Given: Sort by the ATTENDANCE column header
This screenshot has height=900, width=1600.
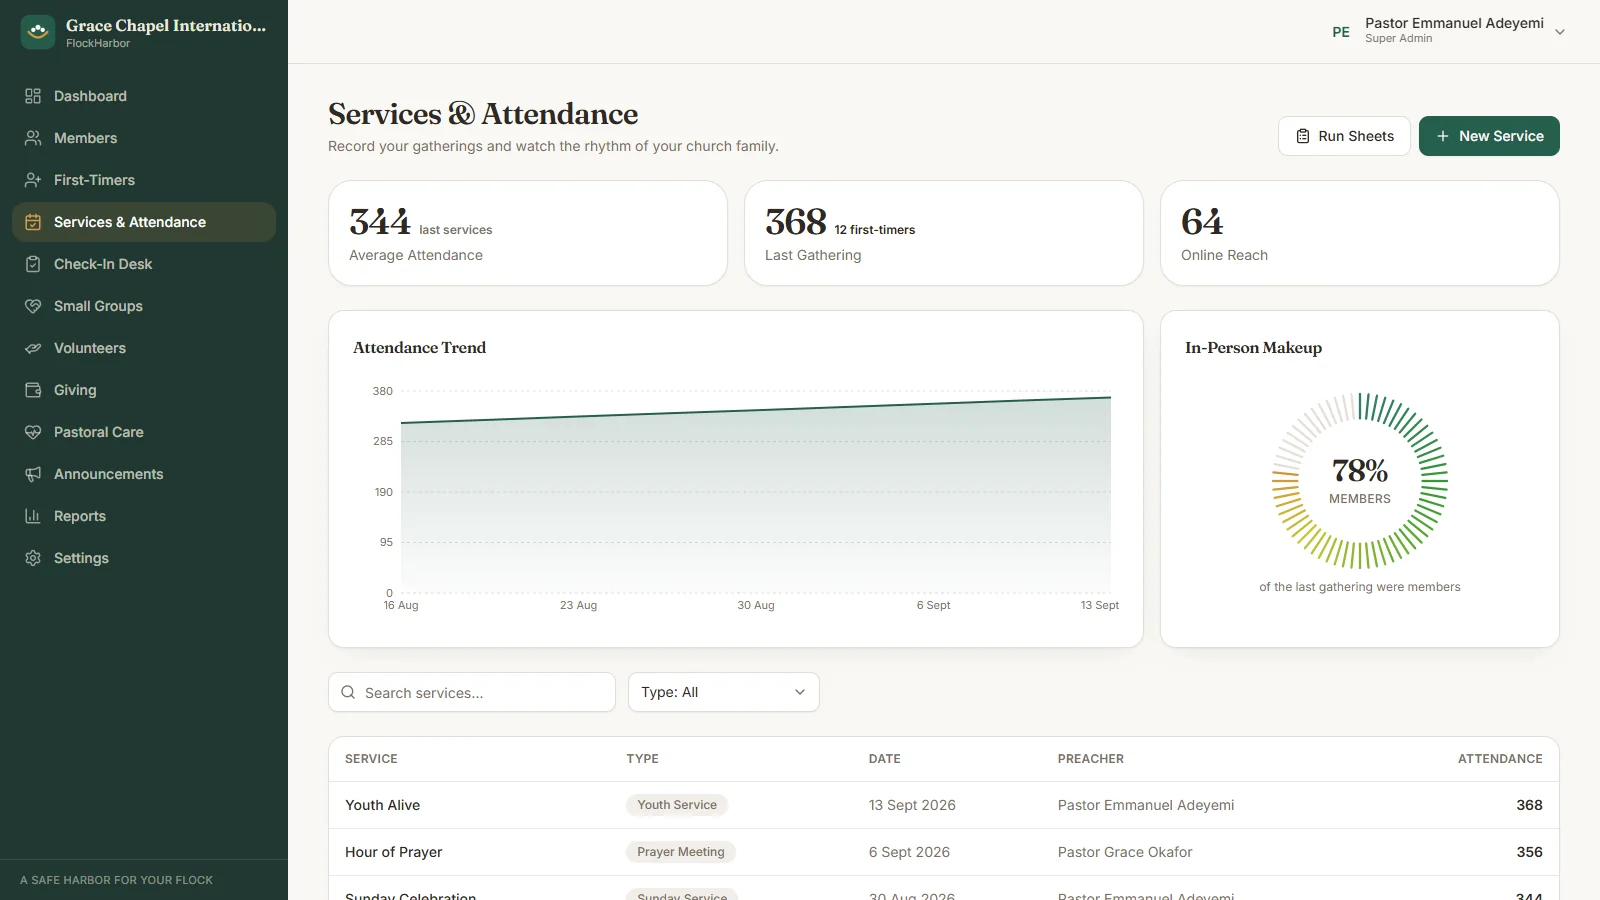Looking at the screenshot, I should point(1500,759).
